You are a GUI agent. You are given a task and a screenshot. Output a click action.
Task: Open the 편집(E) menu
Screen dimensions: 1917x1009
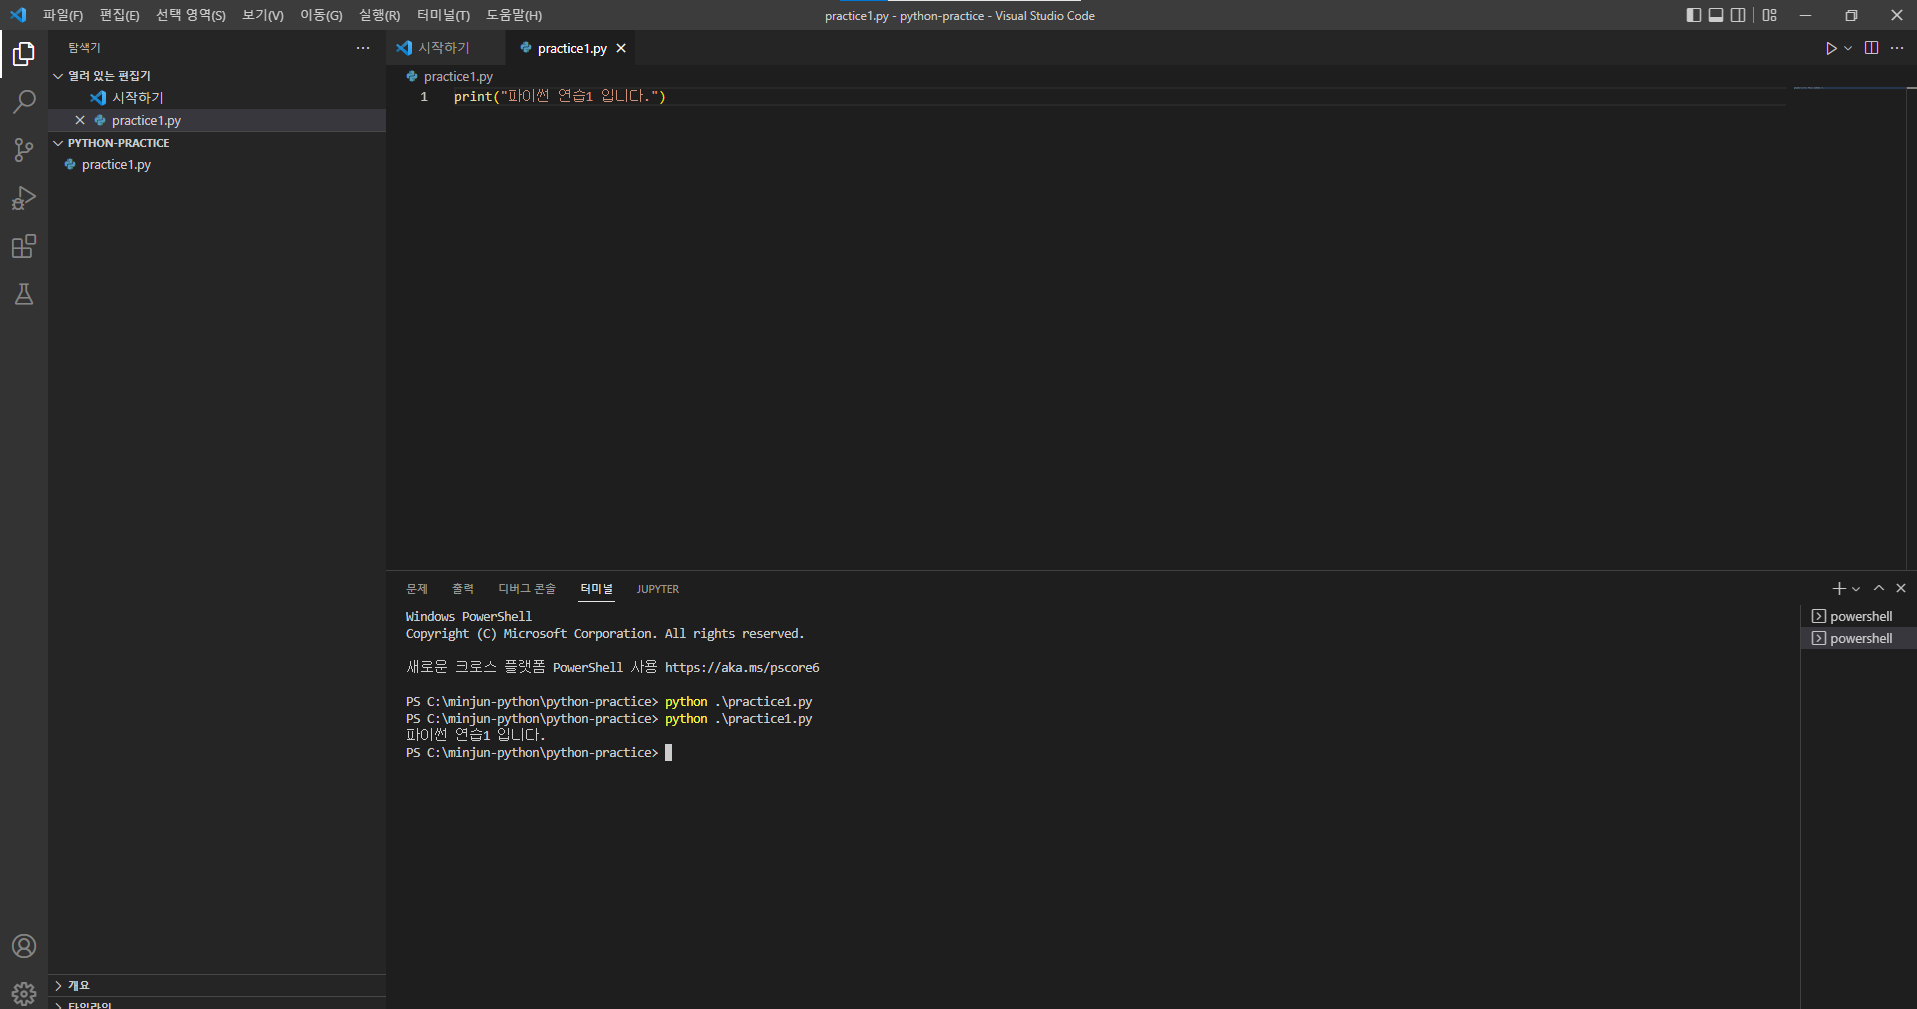coord(119,15)
